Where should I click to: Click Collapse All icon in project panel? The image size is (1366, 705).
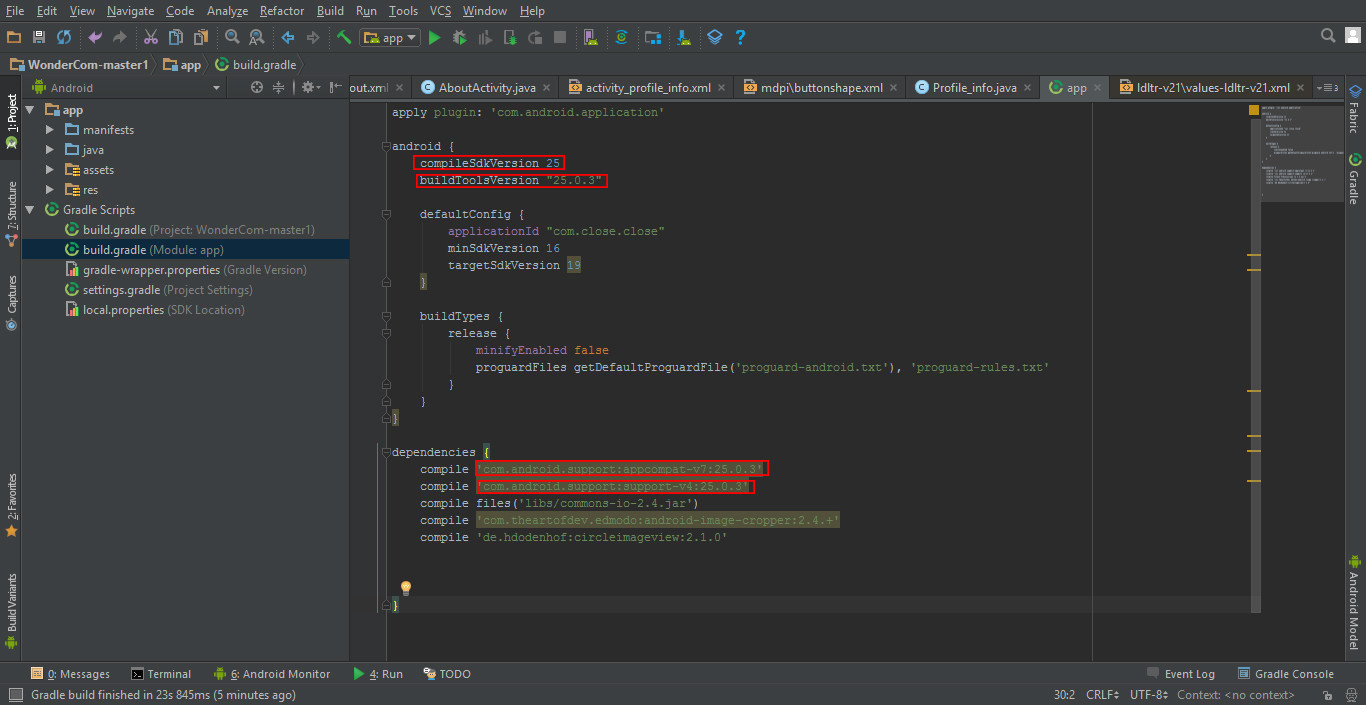pos(279,88)
